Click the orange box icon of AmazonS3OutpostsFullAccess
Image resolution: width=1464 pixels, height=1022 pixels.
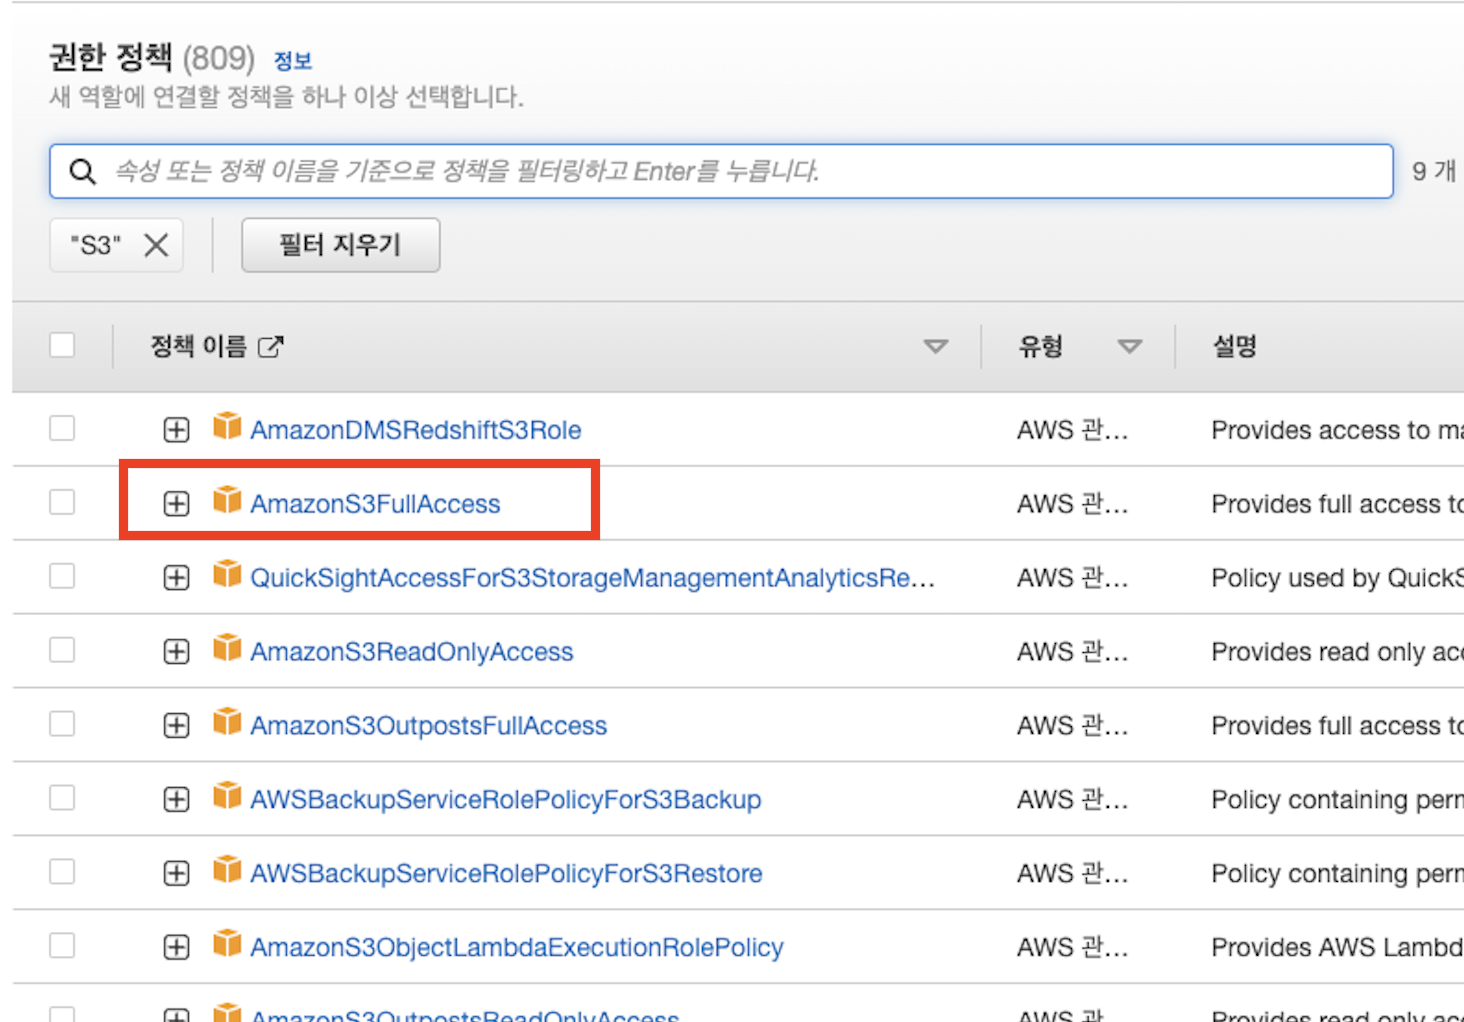(x=227, y=722)
